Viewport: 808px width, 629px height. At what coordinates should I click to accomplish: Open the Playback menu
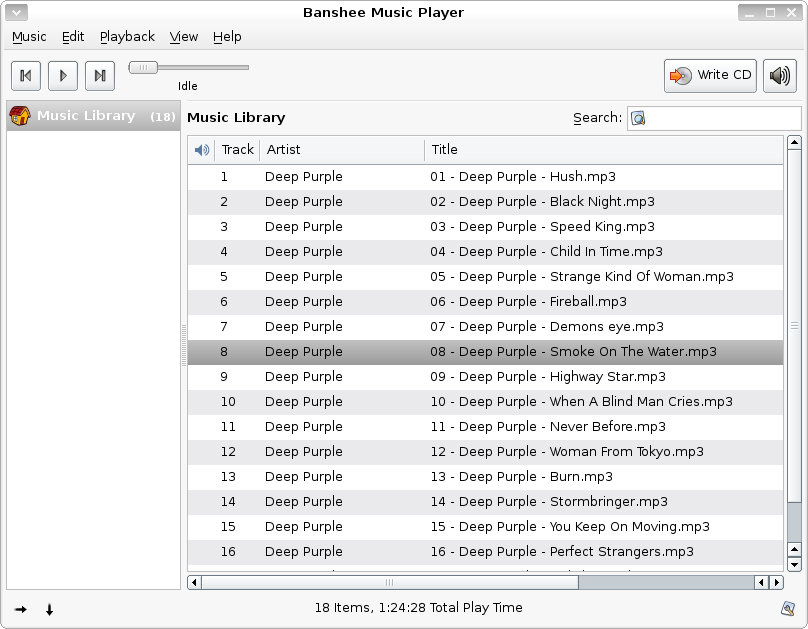pyautogui.click(x=127, y=37)
